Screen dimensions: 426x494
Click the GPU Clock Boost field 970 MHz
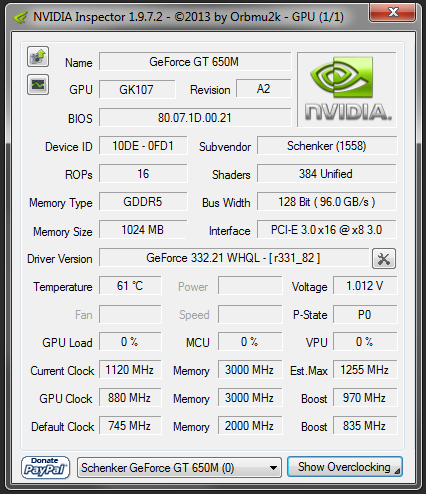(365, 398)
